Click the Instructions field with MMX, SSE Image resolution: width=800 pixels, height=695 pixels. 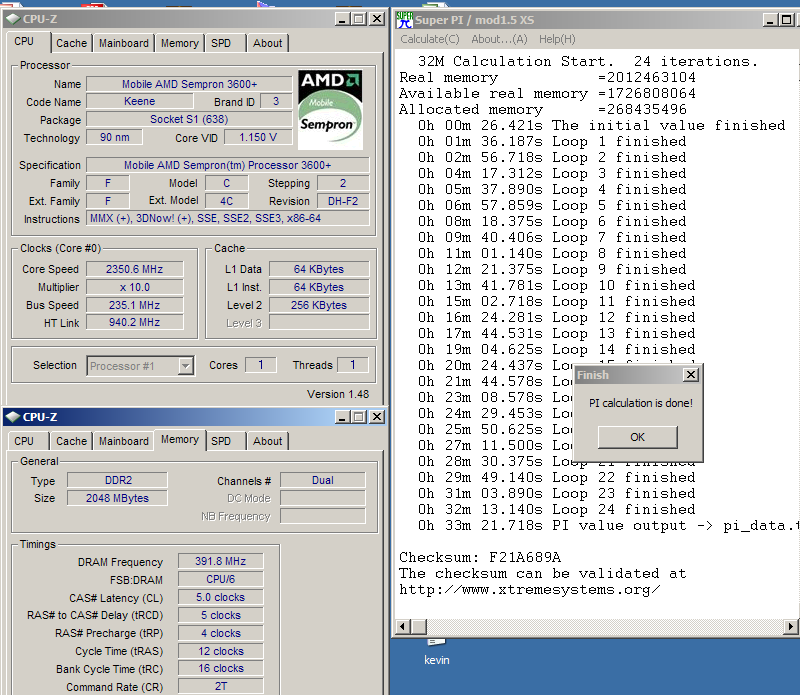pyautogui.click(x=228, y=218)
